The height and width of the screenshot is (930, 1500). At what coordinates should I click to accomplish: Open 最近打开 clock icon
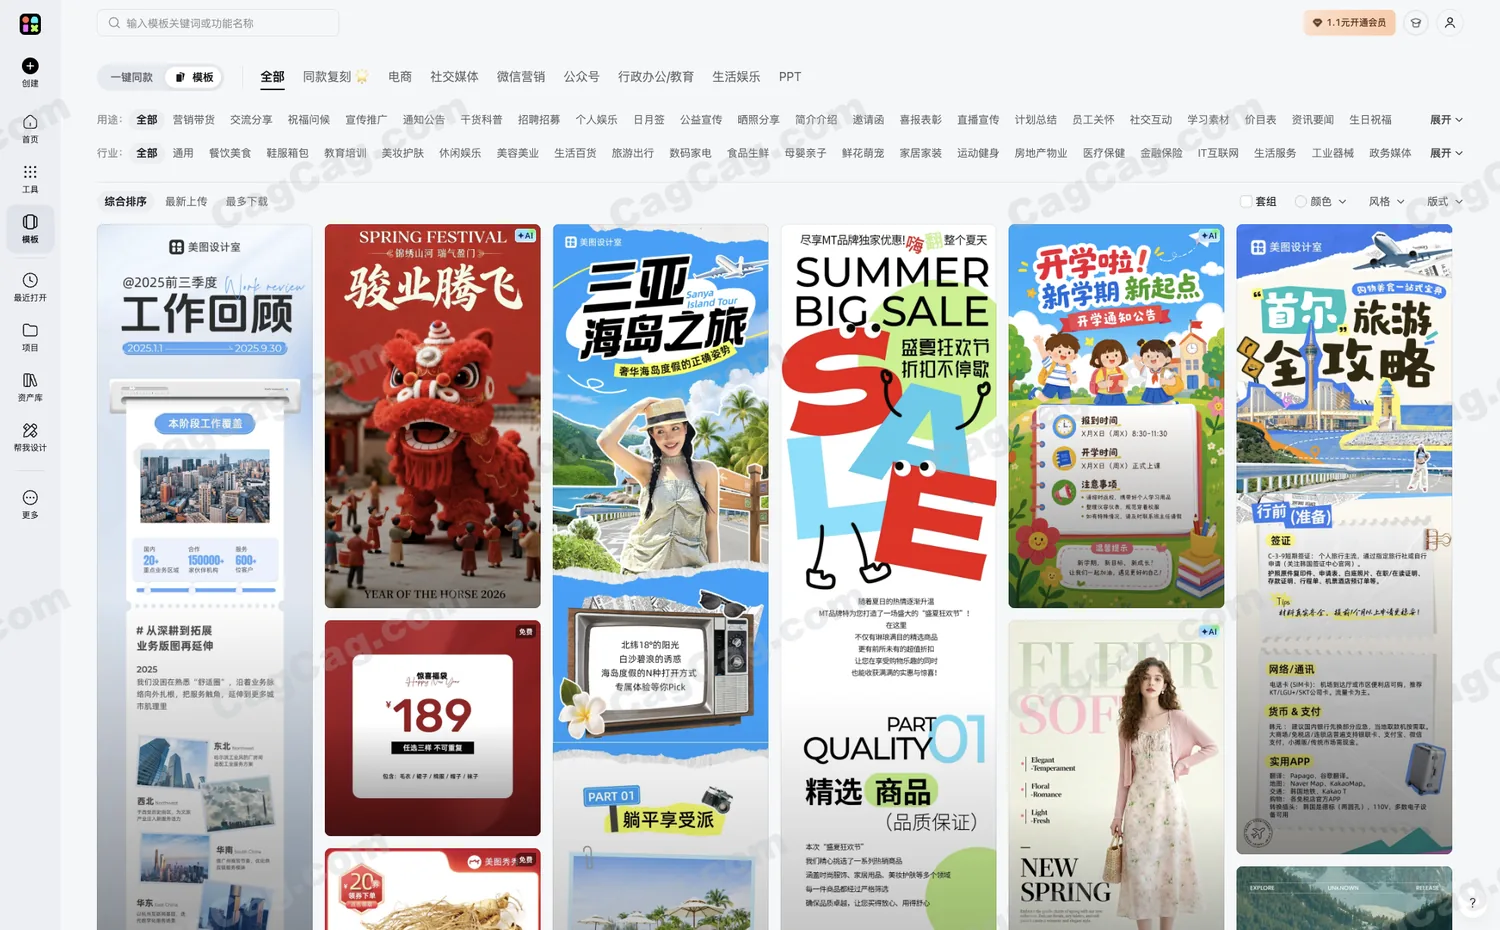[30, 280]
